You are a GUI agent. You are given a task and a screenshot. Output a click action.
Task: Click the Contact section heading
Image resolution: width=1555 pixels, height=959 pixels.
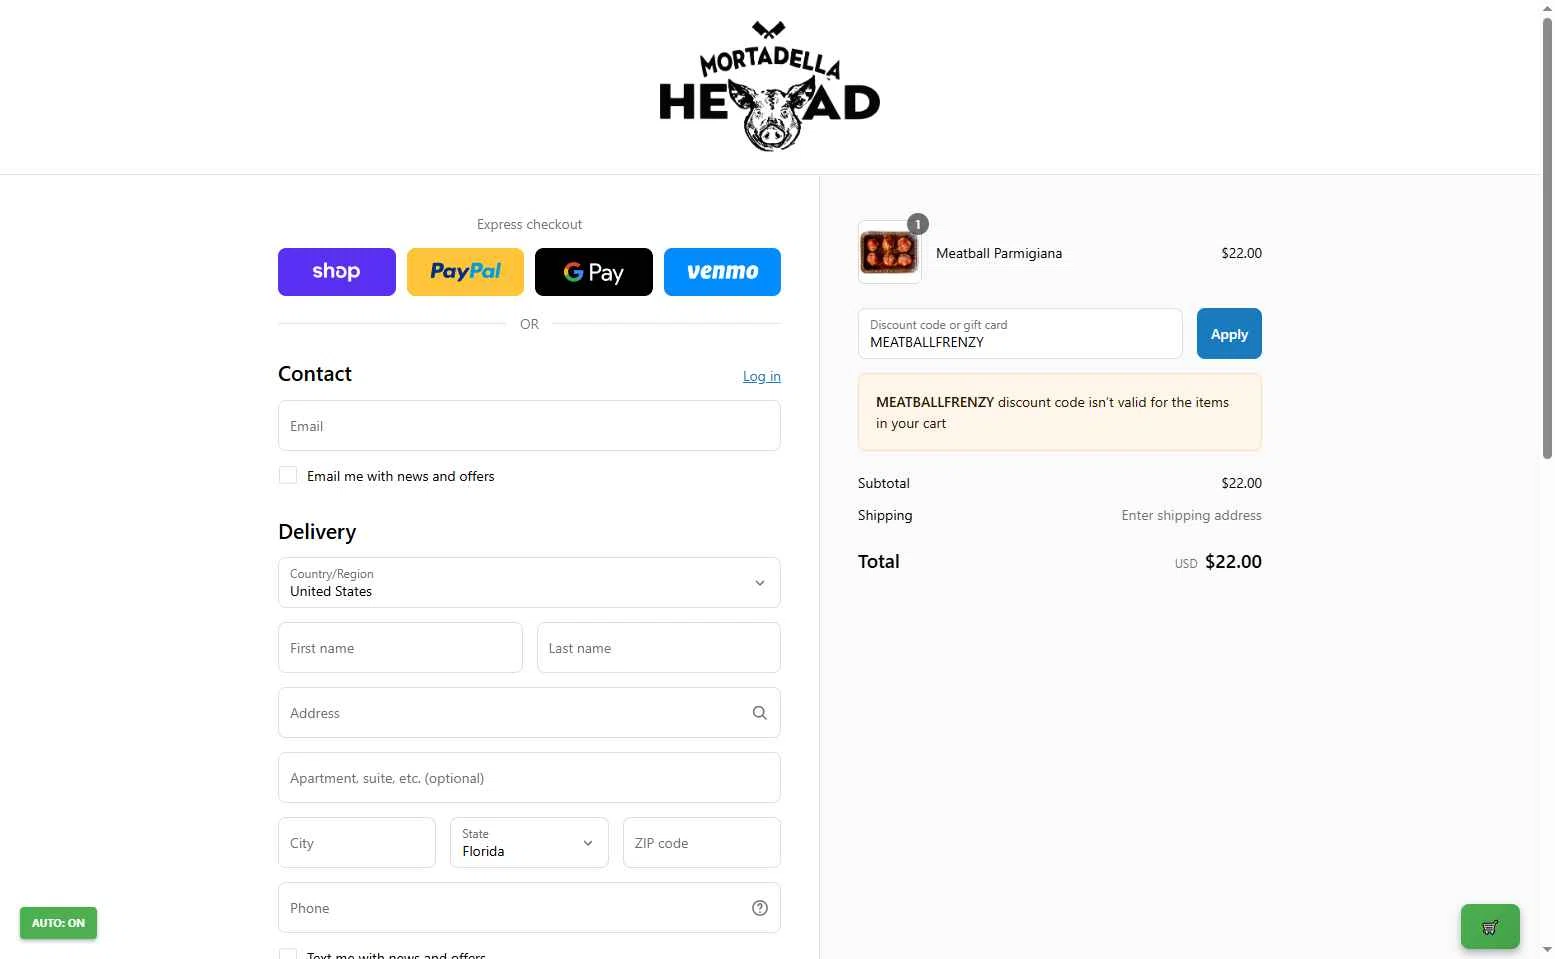[315, 374]
